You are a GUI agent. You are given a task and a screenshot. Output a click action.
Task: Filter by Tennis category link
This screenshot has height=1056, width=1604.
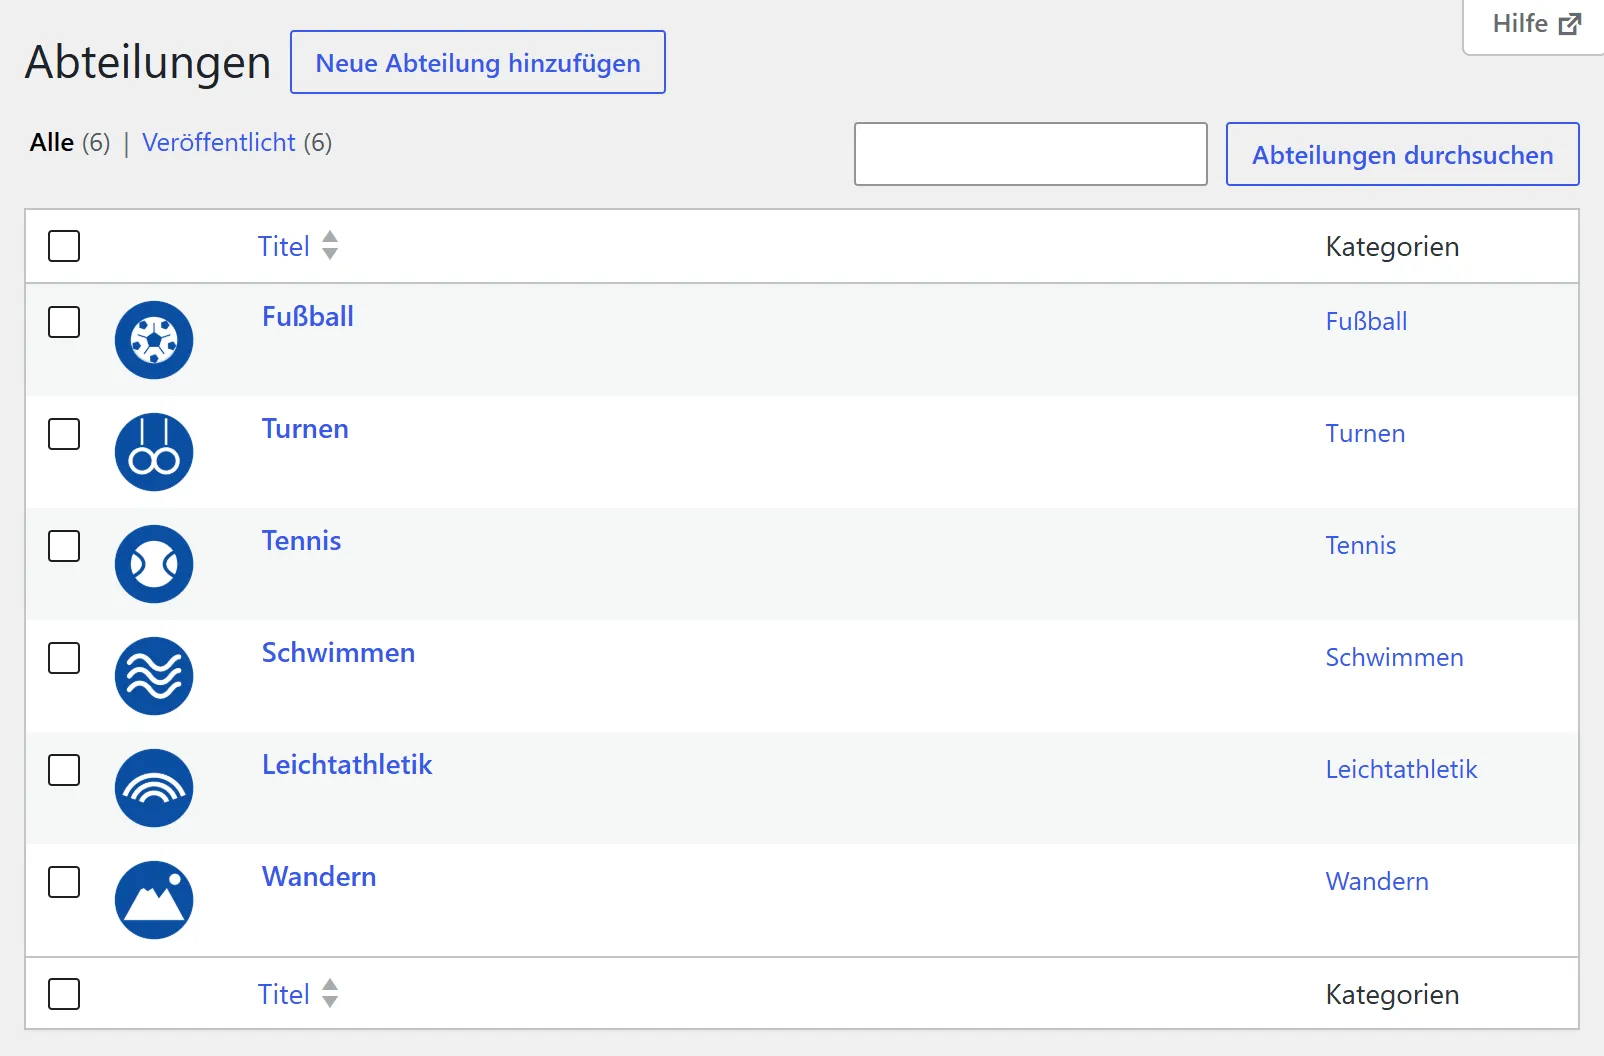1361,545
